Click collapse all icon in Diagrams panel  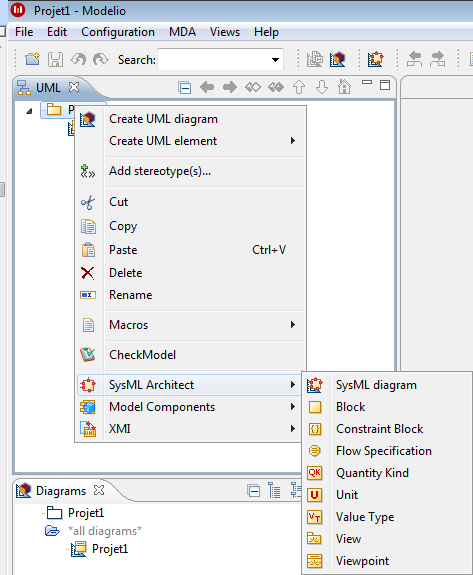[x=253, y=491]
